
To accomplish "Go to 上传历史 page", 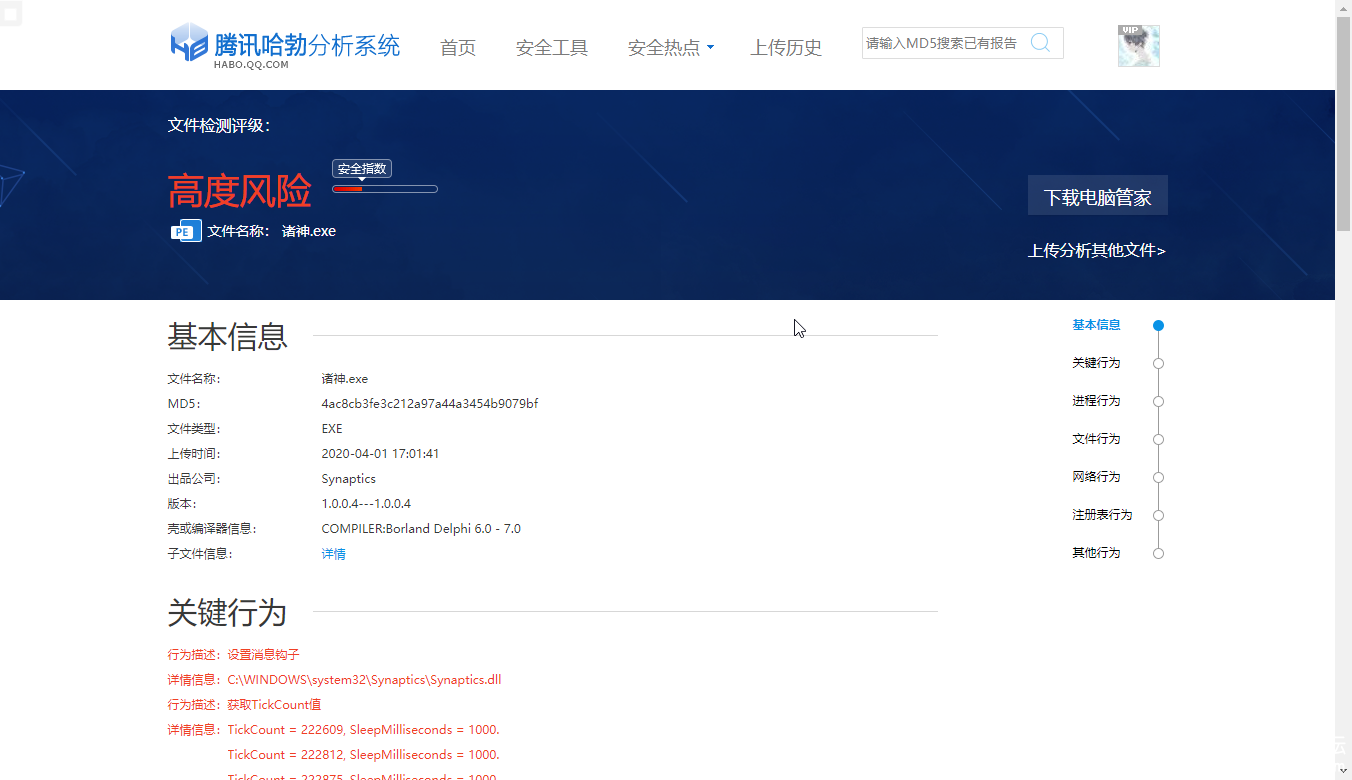I will point(786,47).
